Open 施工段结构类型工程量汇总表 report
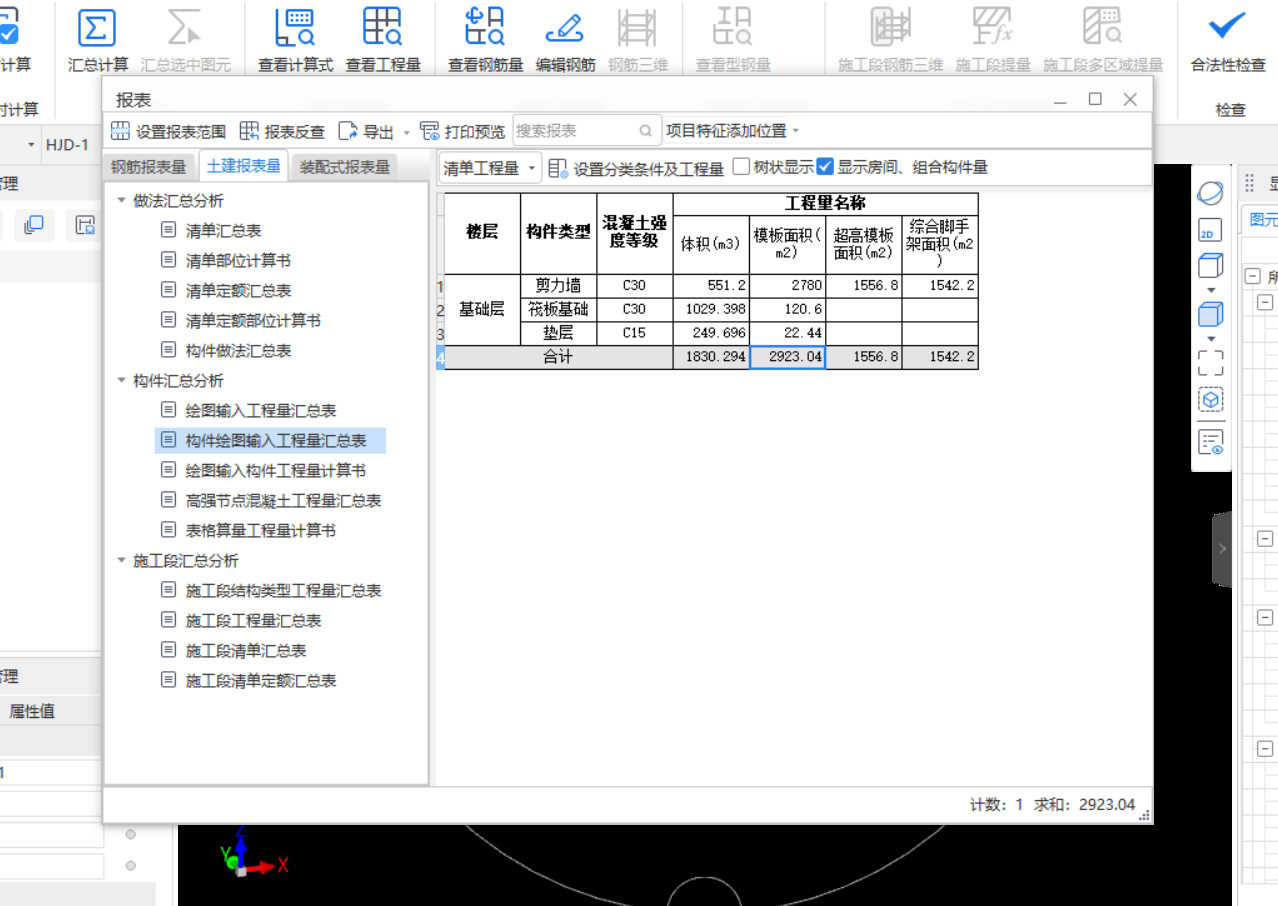The height and width of the screenshot is (906, 1278). click(283, 590)
